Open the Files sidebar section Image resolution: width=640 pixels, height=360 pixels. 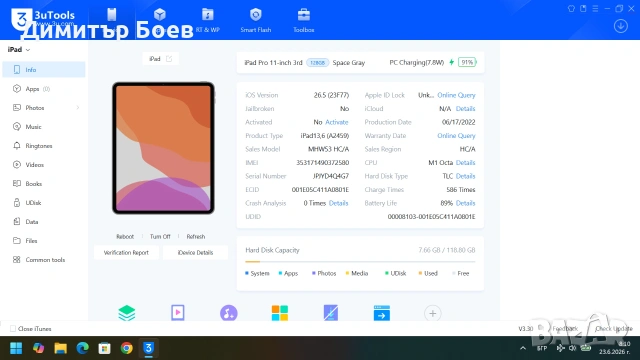[44, 240]
